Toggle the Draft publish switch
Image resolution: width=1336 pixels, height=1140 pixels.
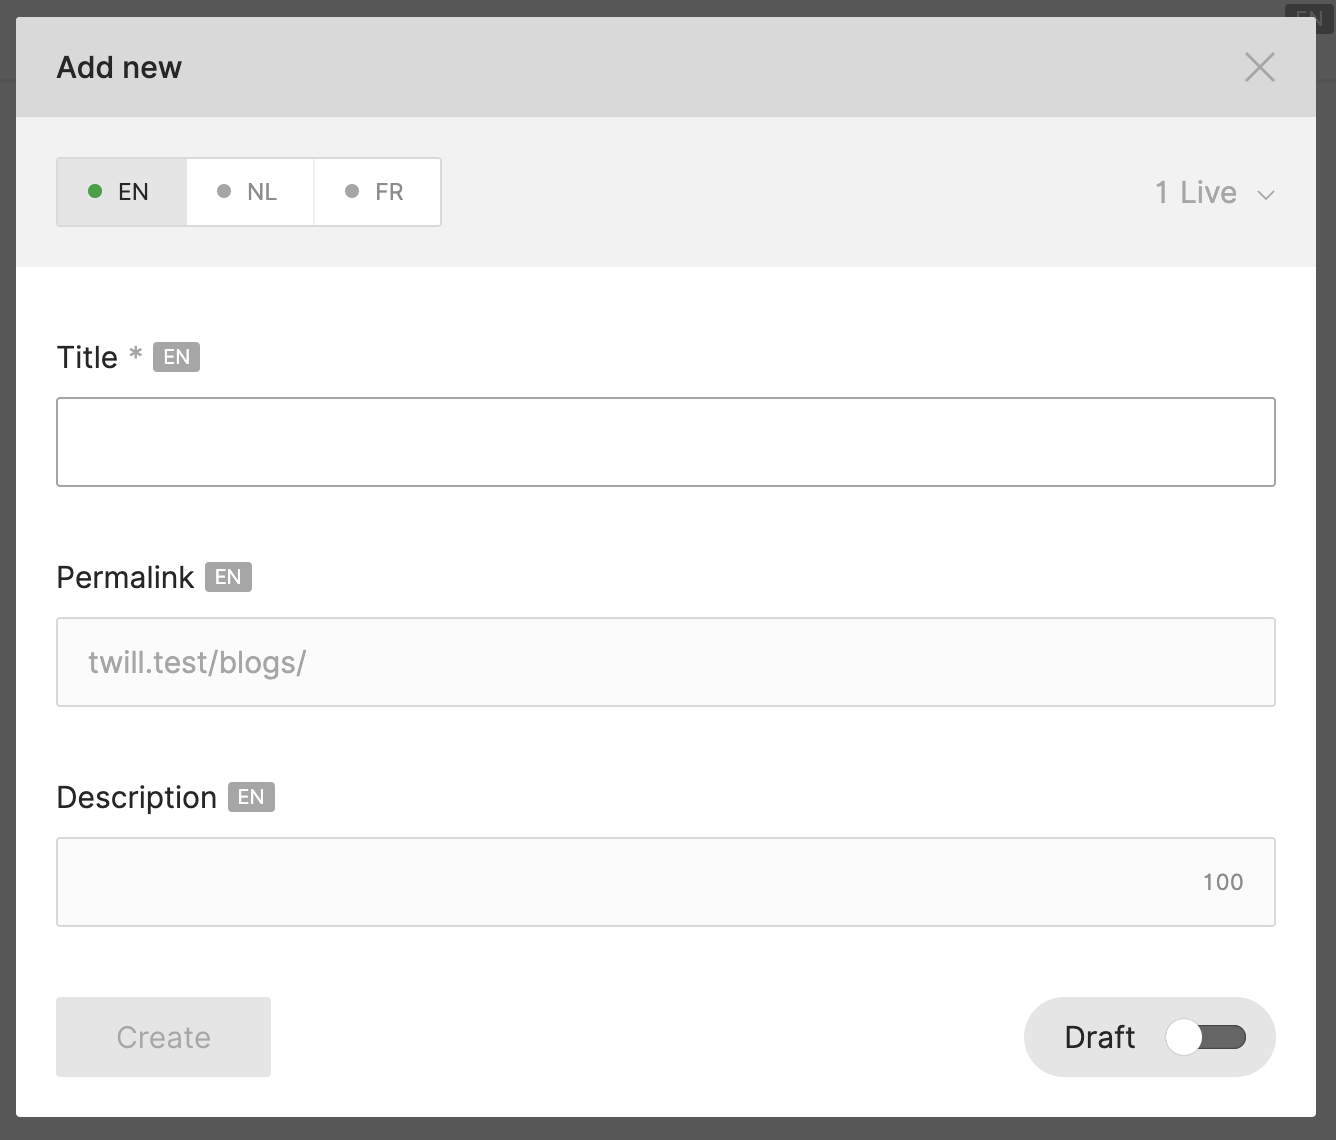[1206, 1037]
